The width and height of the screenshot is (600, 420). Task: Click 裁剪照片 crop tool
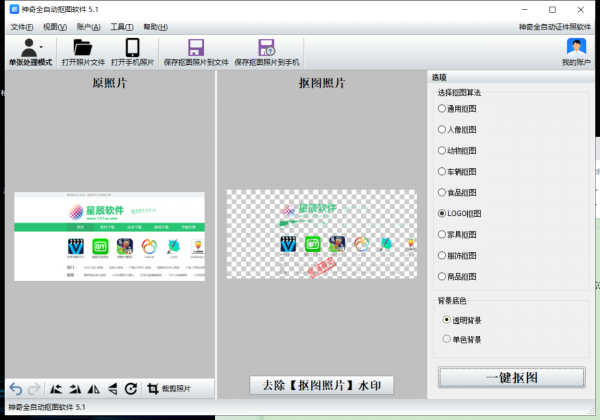(x=169, y=389)
